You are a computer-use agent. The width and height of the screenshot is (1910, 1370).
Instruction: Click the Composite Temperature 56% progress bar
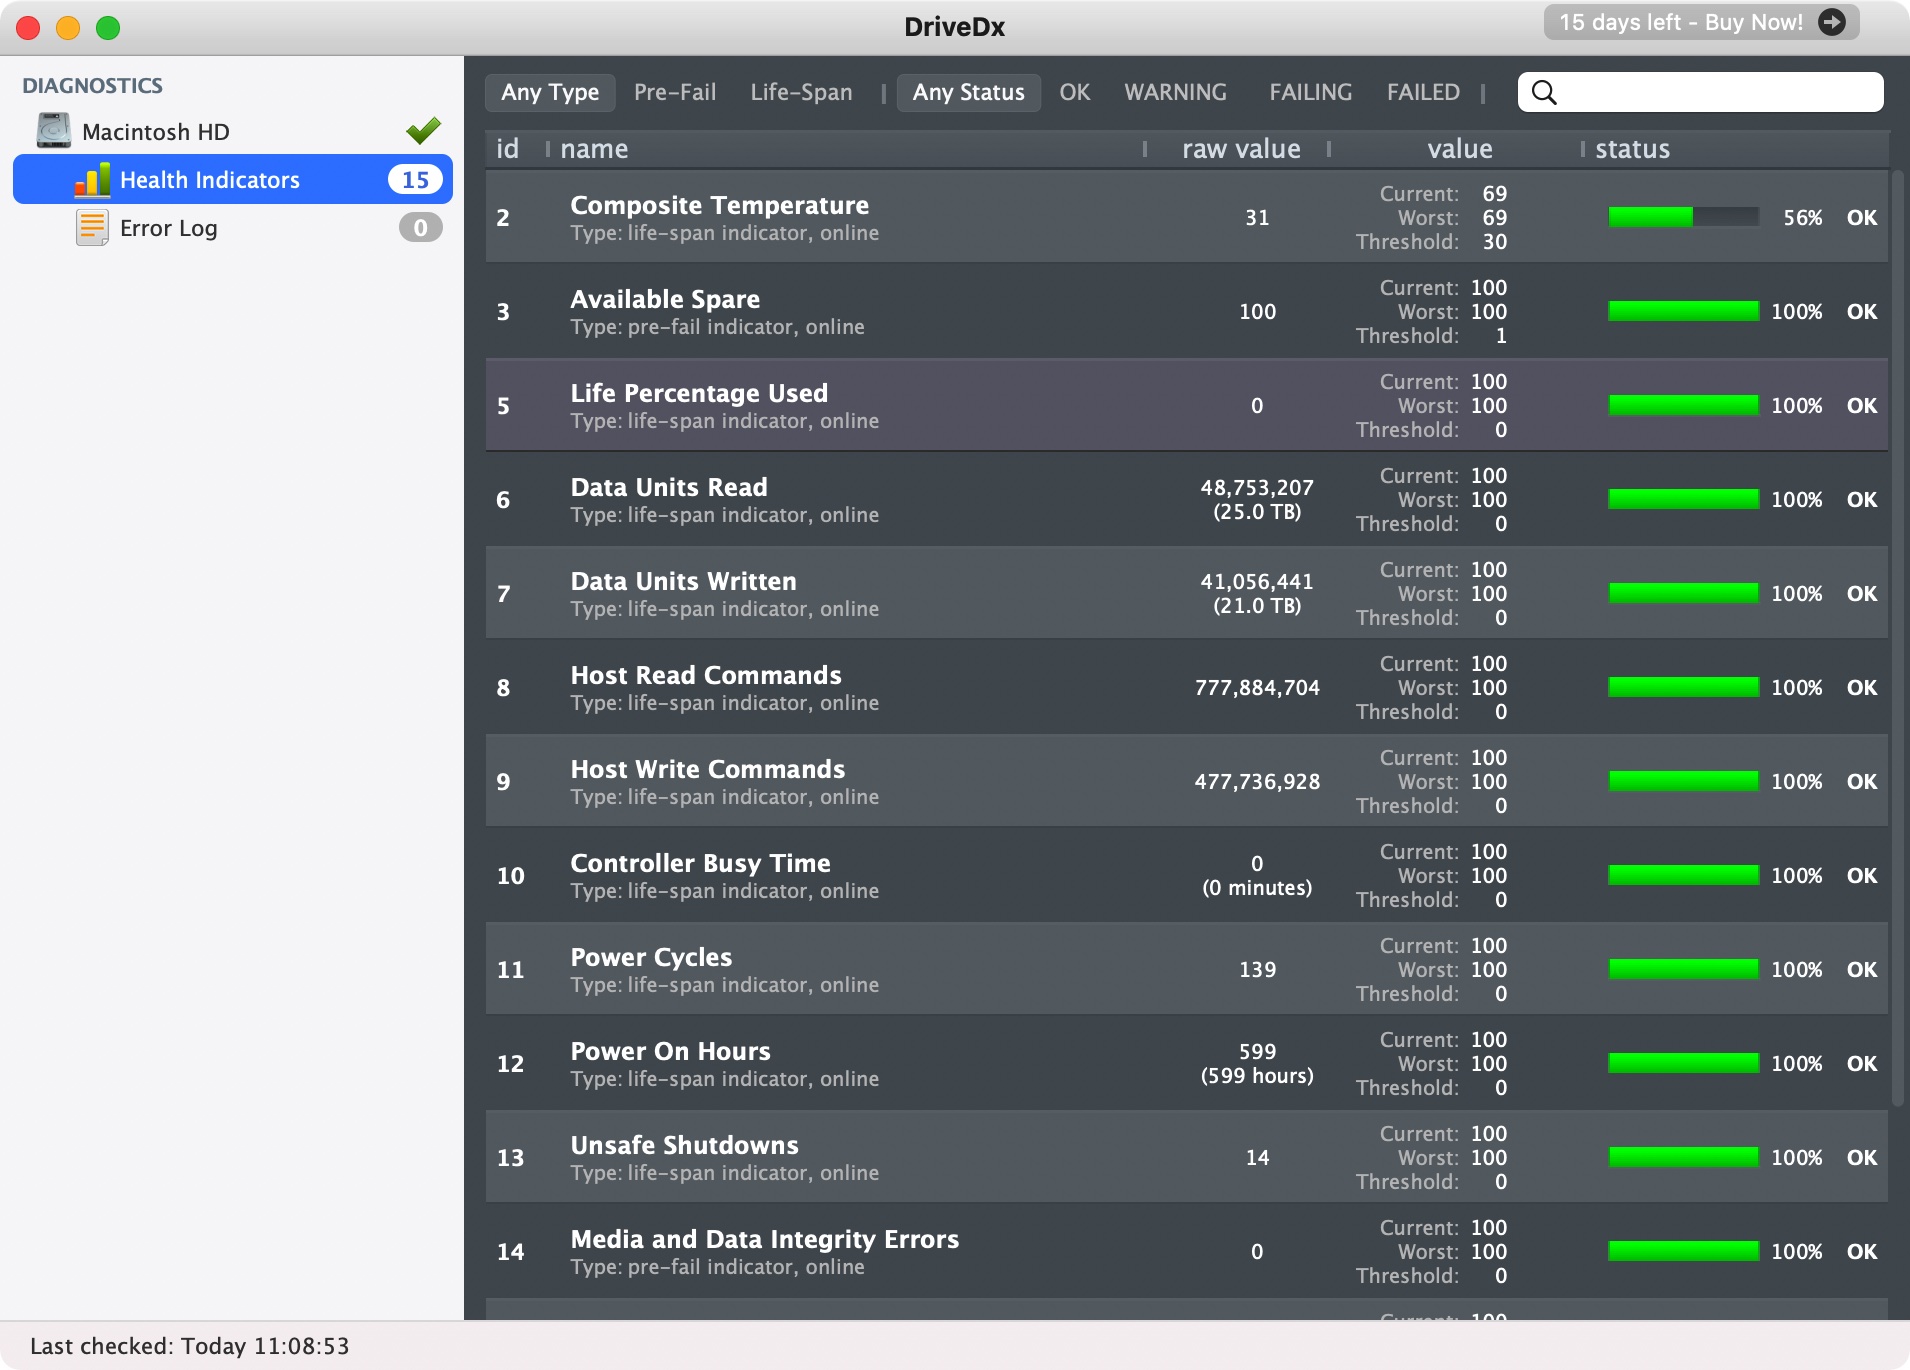1683,217
